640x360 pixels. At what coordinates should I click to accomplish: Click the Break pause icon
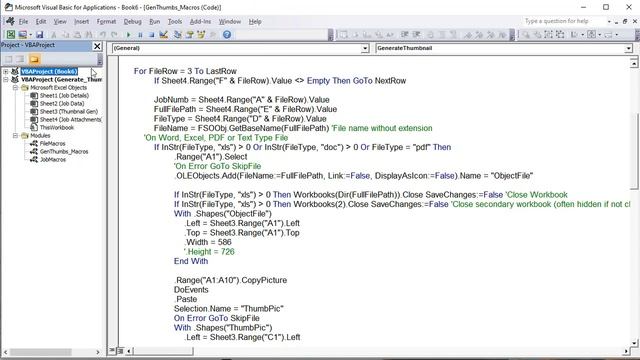coord(140,35)
